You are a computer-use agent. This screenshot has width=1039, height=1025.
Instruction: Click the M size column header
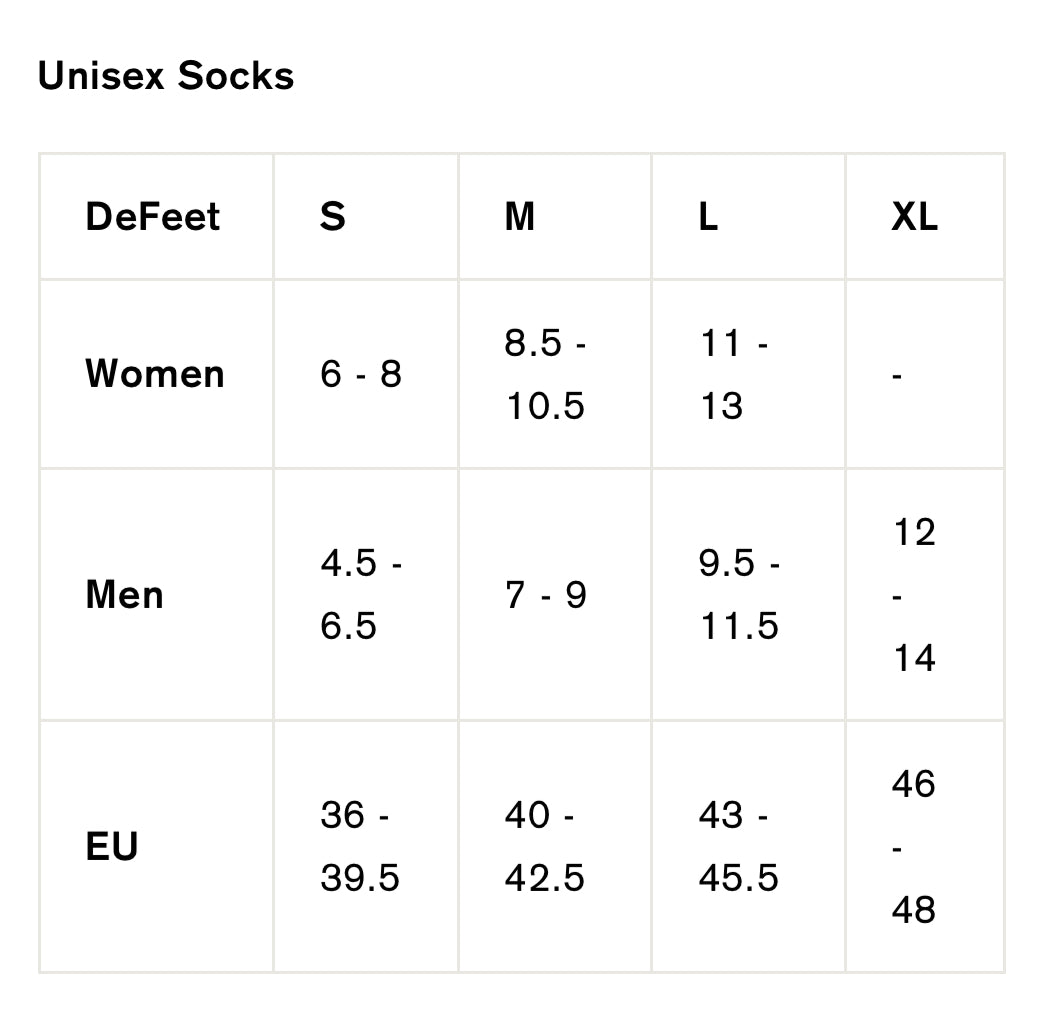(x=520, y=216)
